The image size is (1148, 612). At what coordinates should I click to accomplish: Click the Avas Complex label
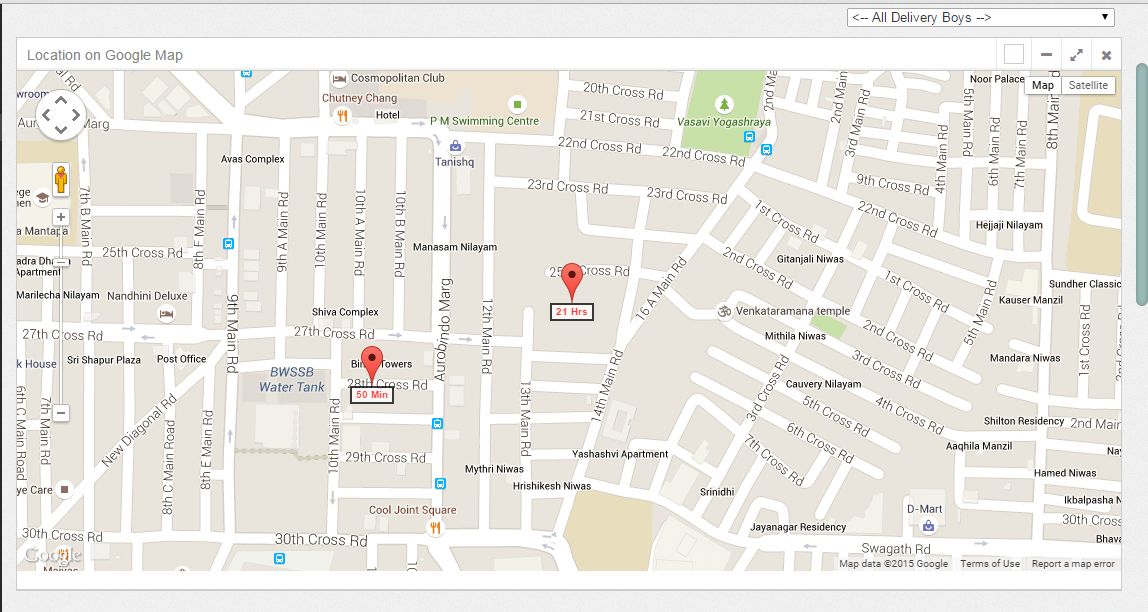click(x=253, y=159)
